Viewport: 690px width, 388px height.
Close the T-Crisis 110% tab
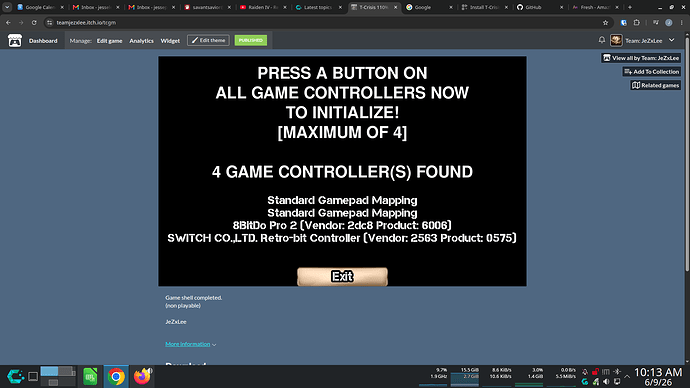tap(395, 7)
